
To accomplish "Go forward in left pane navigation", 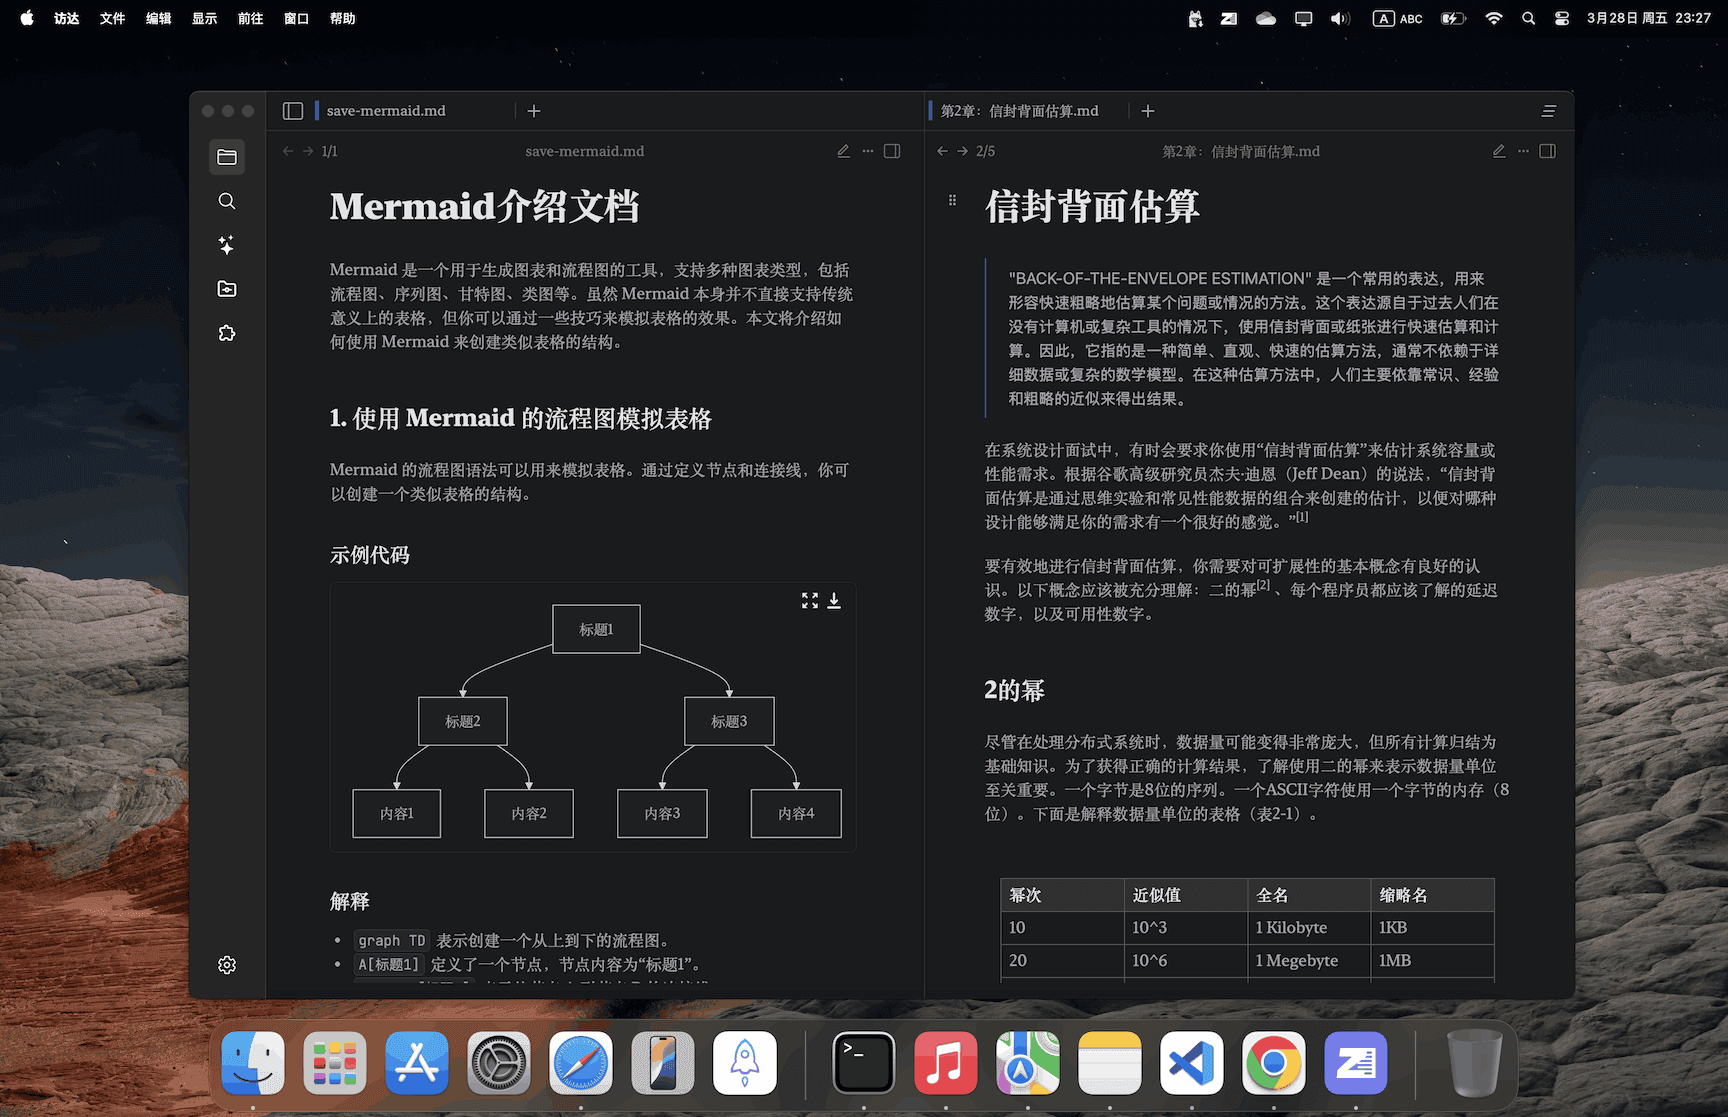I will (308, 151).
